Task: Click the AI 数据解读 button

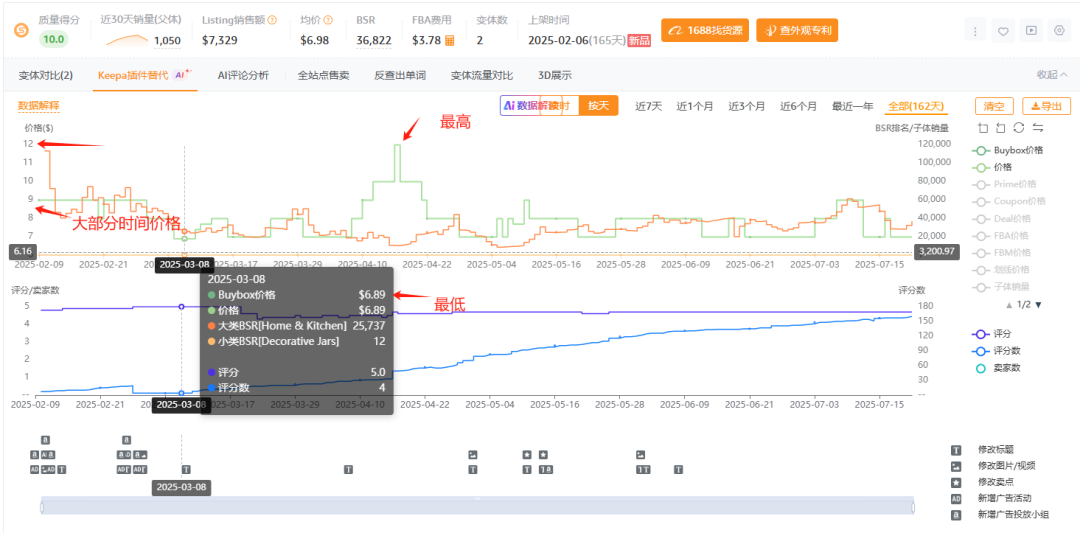Action: click(x=530, y=106)
